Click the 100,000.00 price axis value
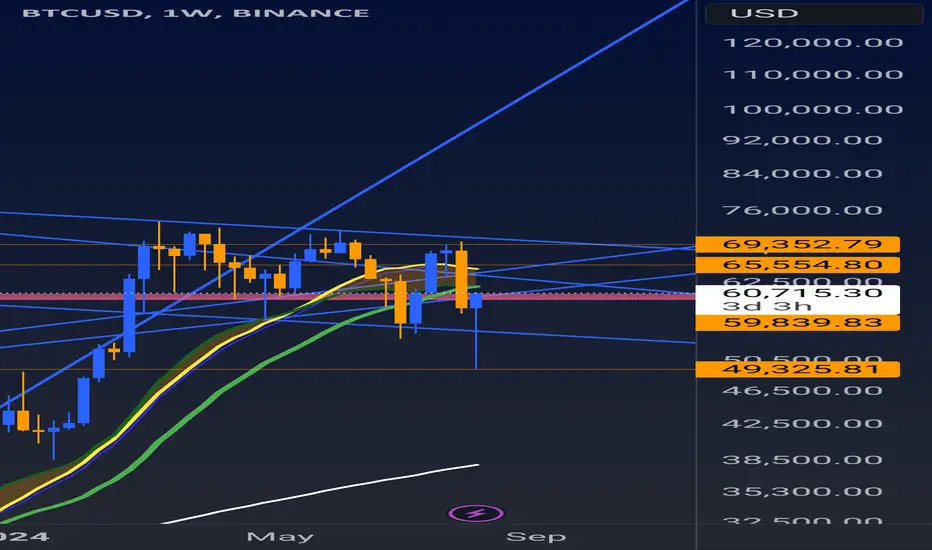The width and height of the screenshot is (932, 550). click(813, 109)
